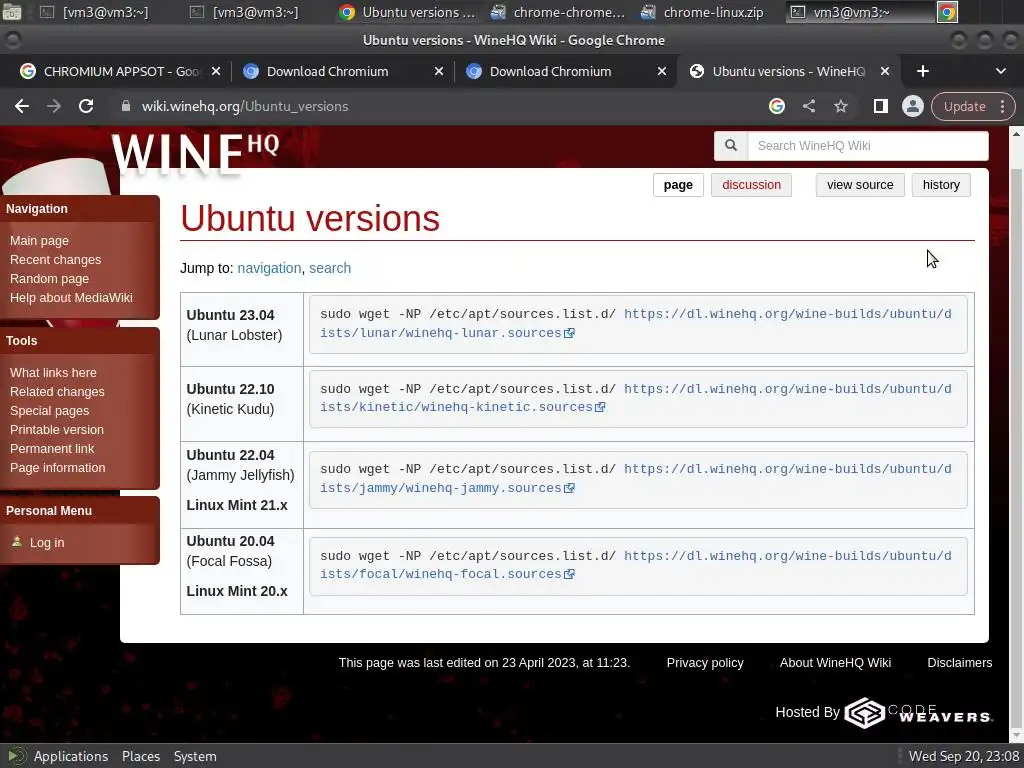The height and width of the screenshot is (768, 1024).
Task: Follow the 'navigation' jump link
Action: [x=269, y=268]
